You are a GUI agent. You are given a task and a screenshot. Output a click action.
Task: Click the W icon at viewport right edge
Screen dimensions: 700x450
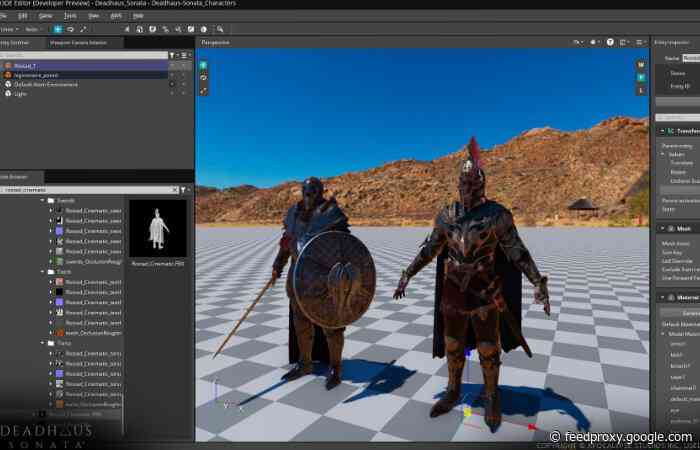[641, 65]
